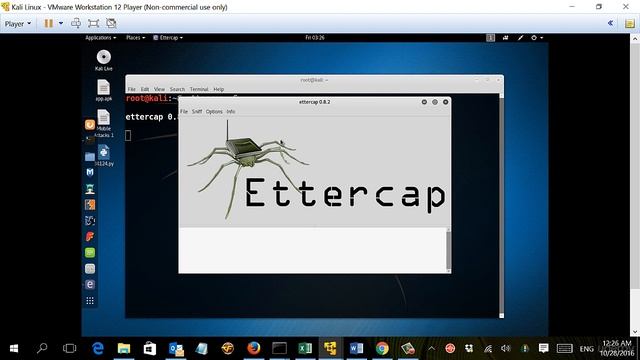Open Windows Action Center notifications
This screenshot has height=360, width=640.
coord(543,348)
